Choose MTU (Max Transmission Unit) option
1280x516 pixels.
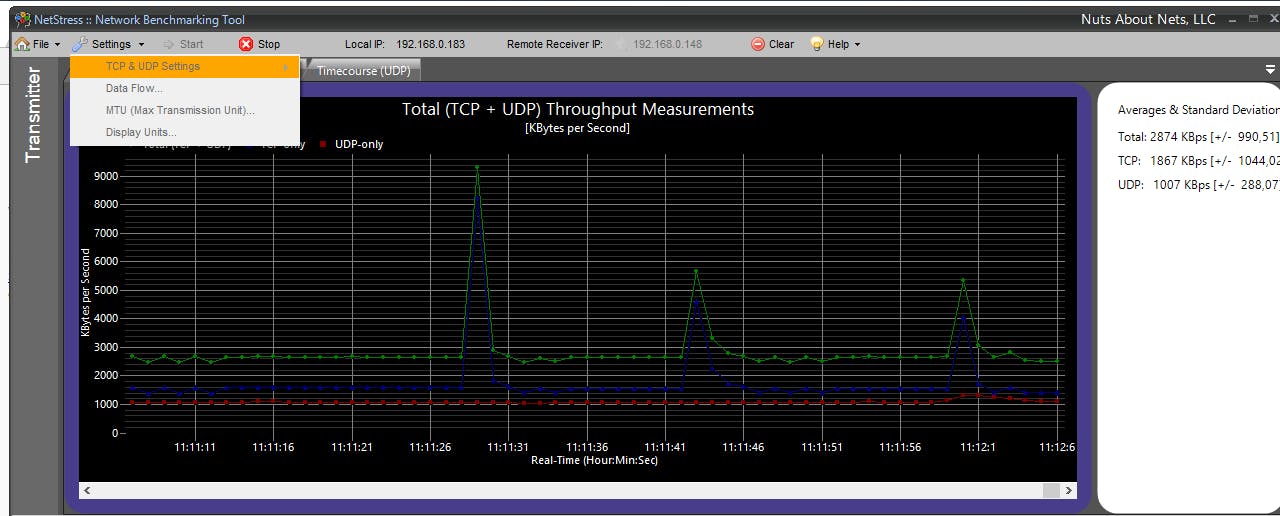coord(180,110)
